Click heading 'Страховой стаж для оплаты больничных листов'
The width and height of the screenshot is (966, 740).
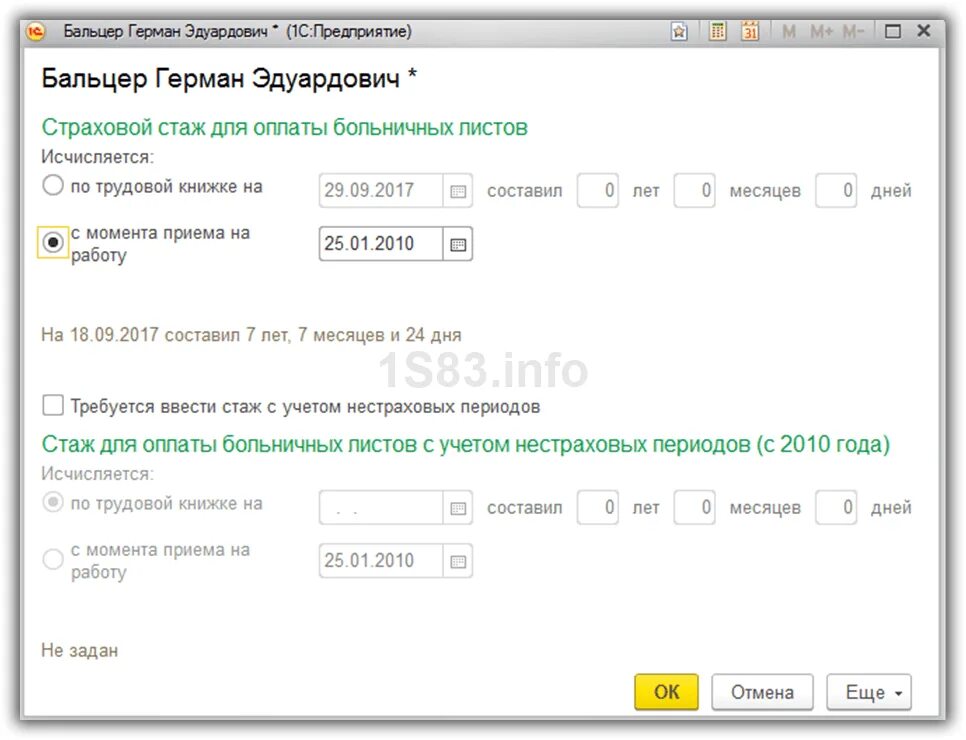pos(285,128)
